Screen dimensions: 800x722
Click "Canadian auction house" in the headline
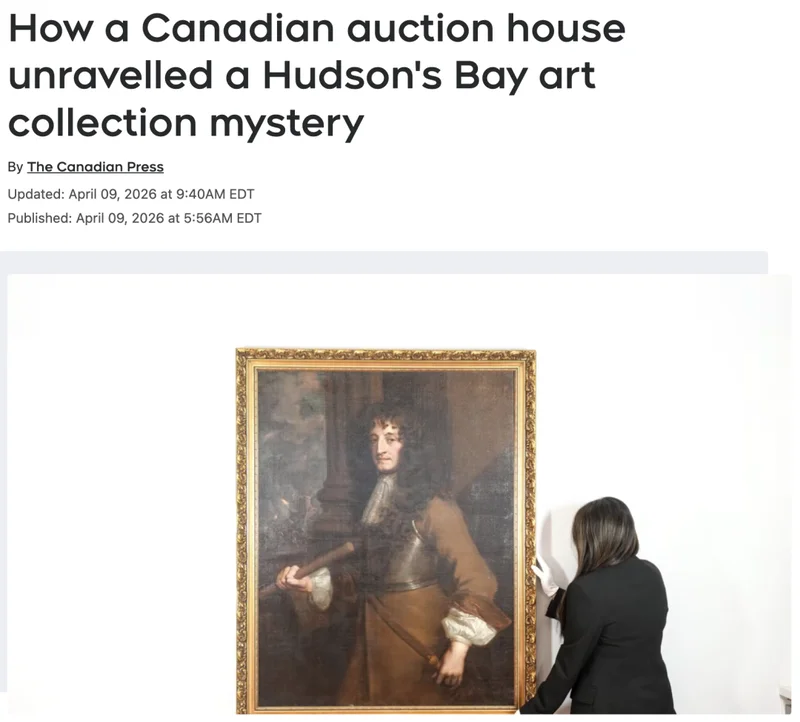click(x=383, y=29)
